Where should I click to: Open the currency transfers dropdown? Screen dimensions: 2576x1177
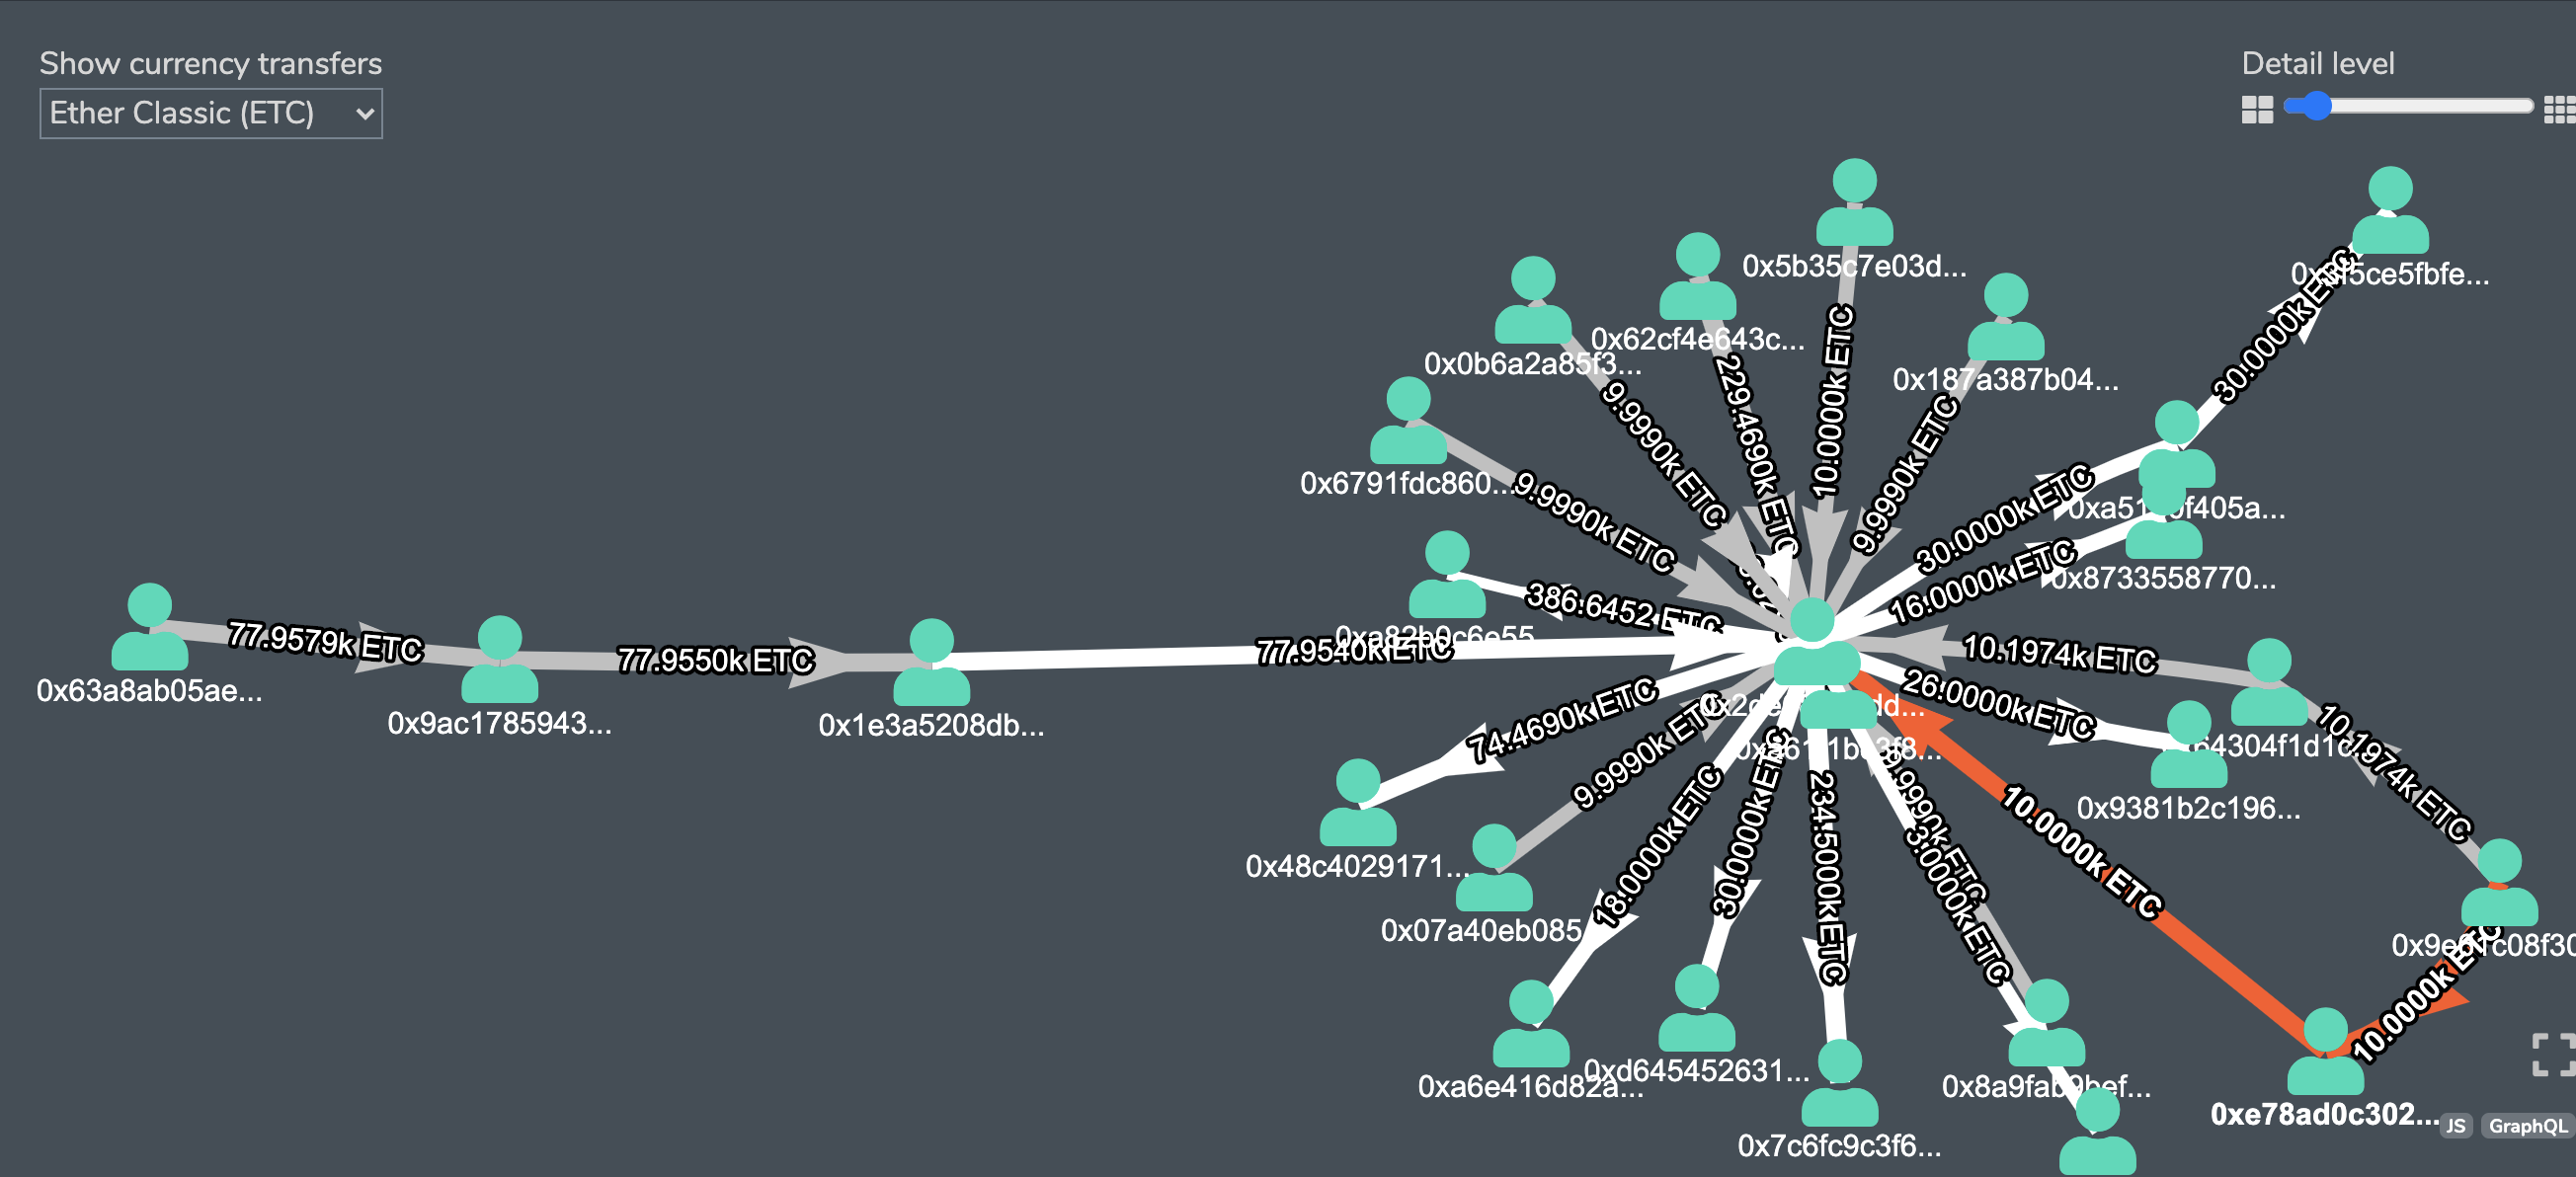207,112
